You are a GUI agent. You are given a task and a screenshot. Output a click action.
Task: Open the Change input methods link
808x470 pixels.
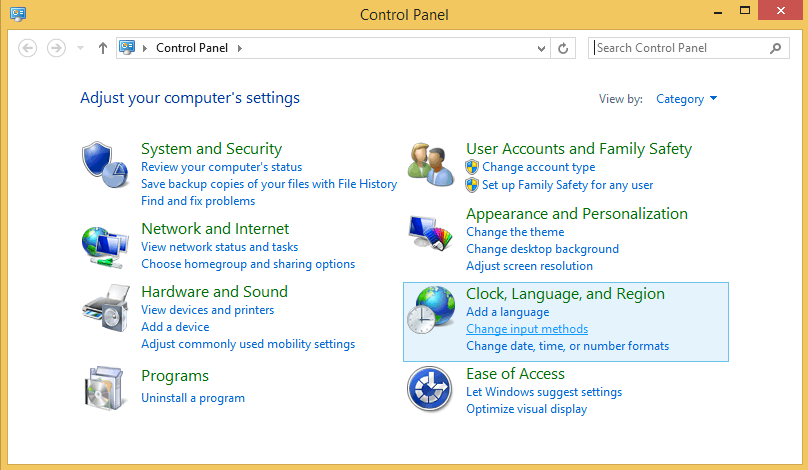[x=527, y=329]
